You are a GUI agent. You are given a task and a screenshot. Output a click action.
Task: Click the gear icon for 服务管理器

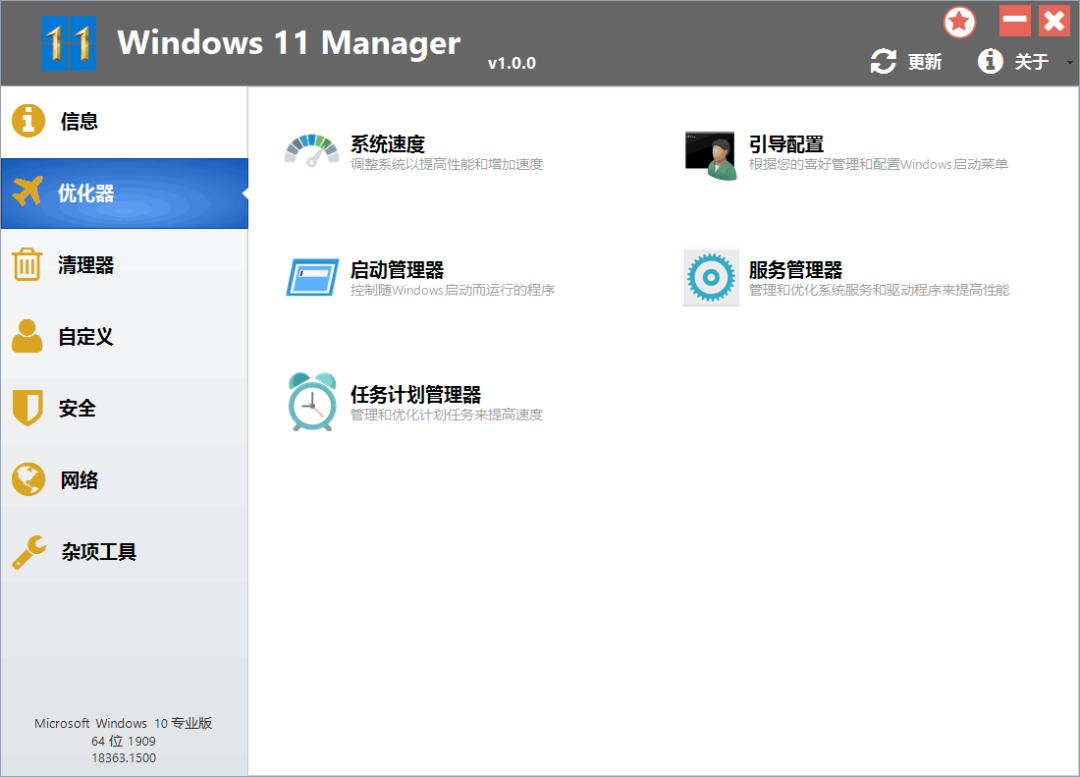click(x=711, y=278)
